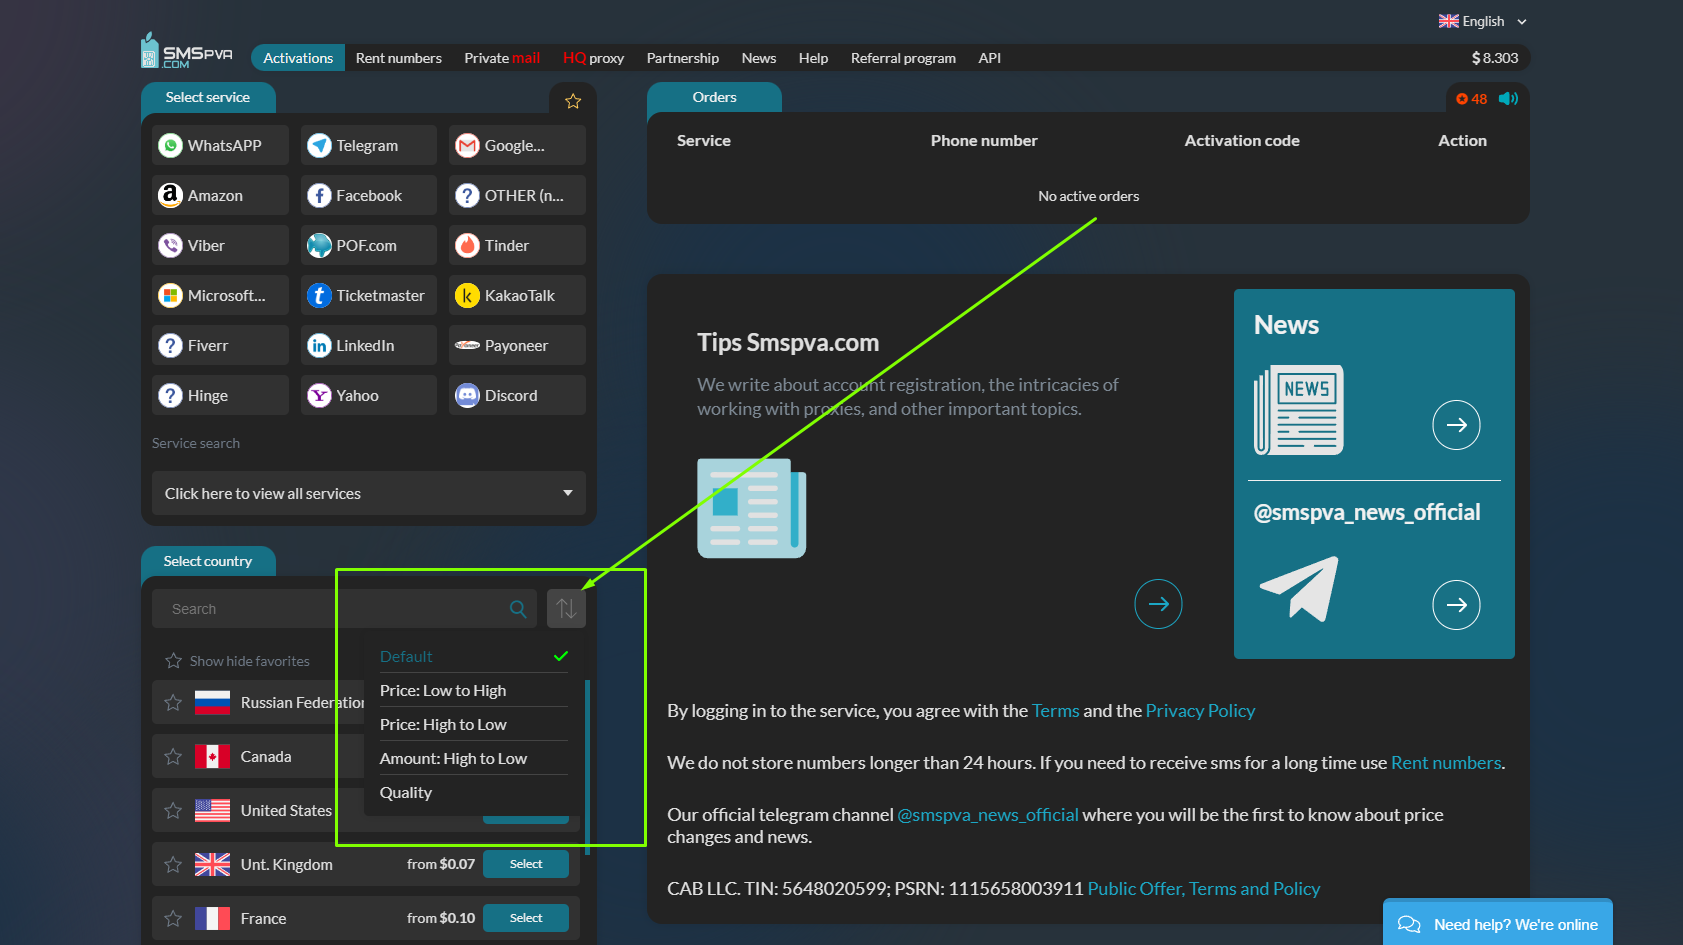This screenshot has height=945, width=1683.
Task: Mute the order sound speaker
Action: pos(1509,99)
